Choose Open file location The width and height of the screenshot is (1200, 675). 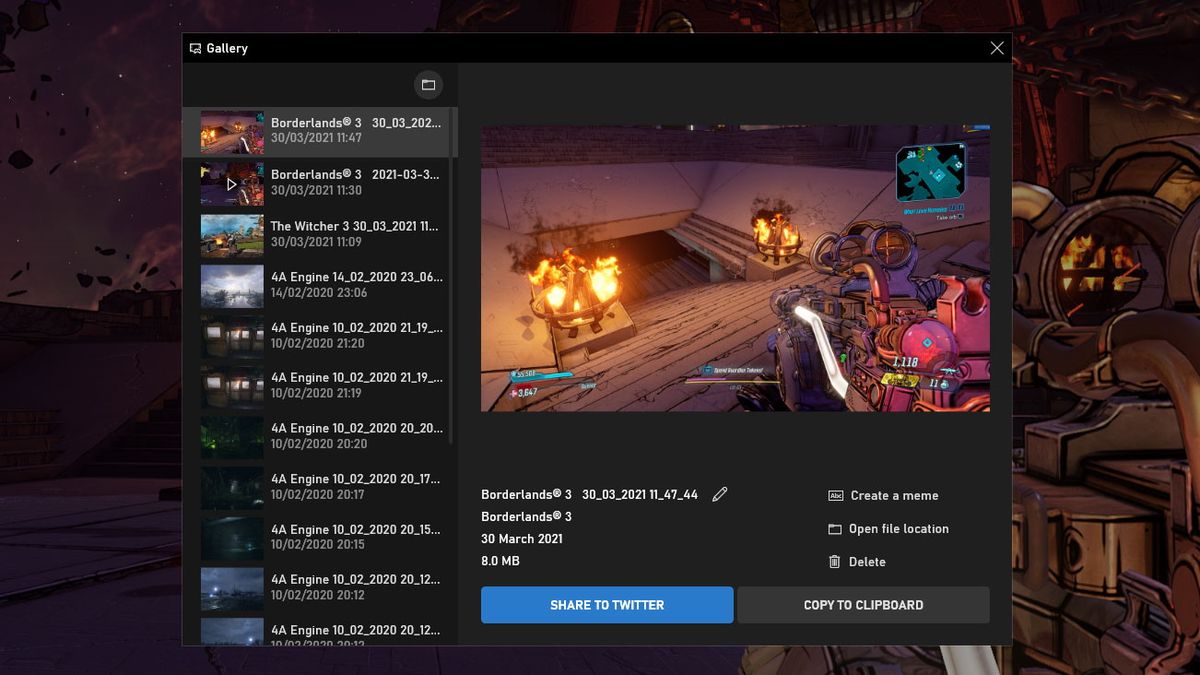888,528
